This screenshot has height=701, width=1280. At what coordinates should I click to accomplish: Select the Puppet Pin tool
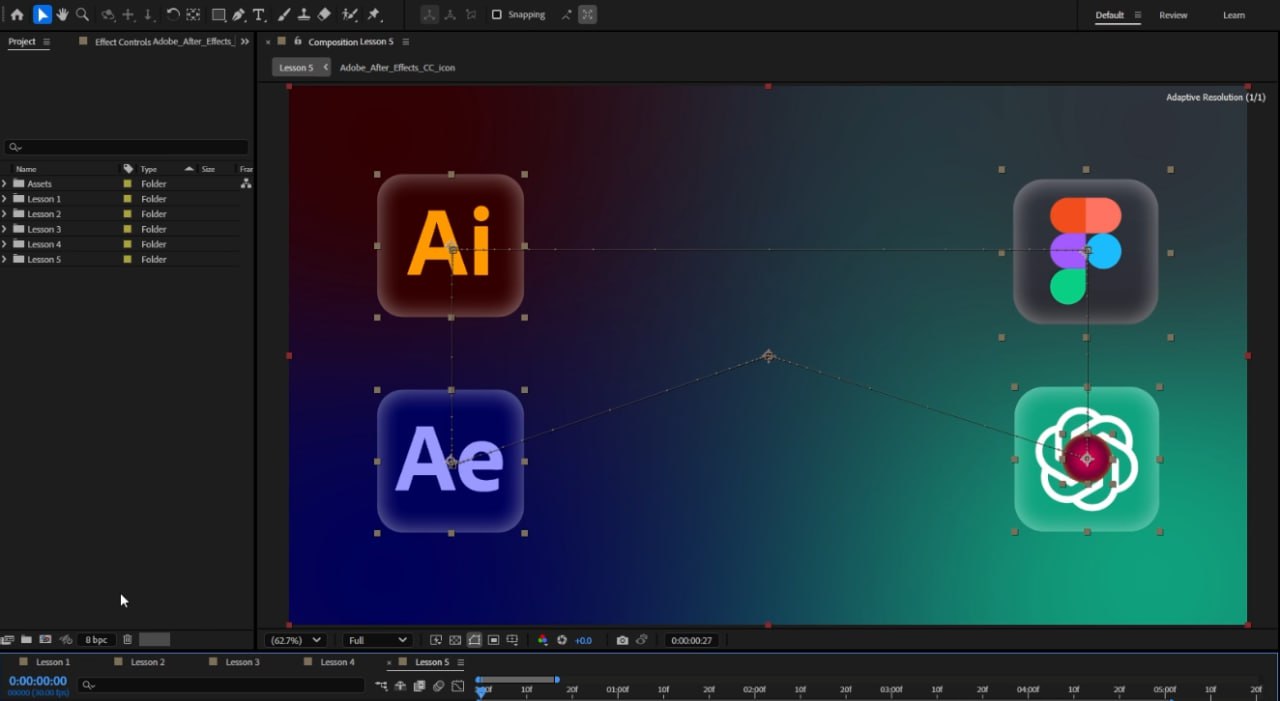pos(374,15)
